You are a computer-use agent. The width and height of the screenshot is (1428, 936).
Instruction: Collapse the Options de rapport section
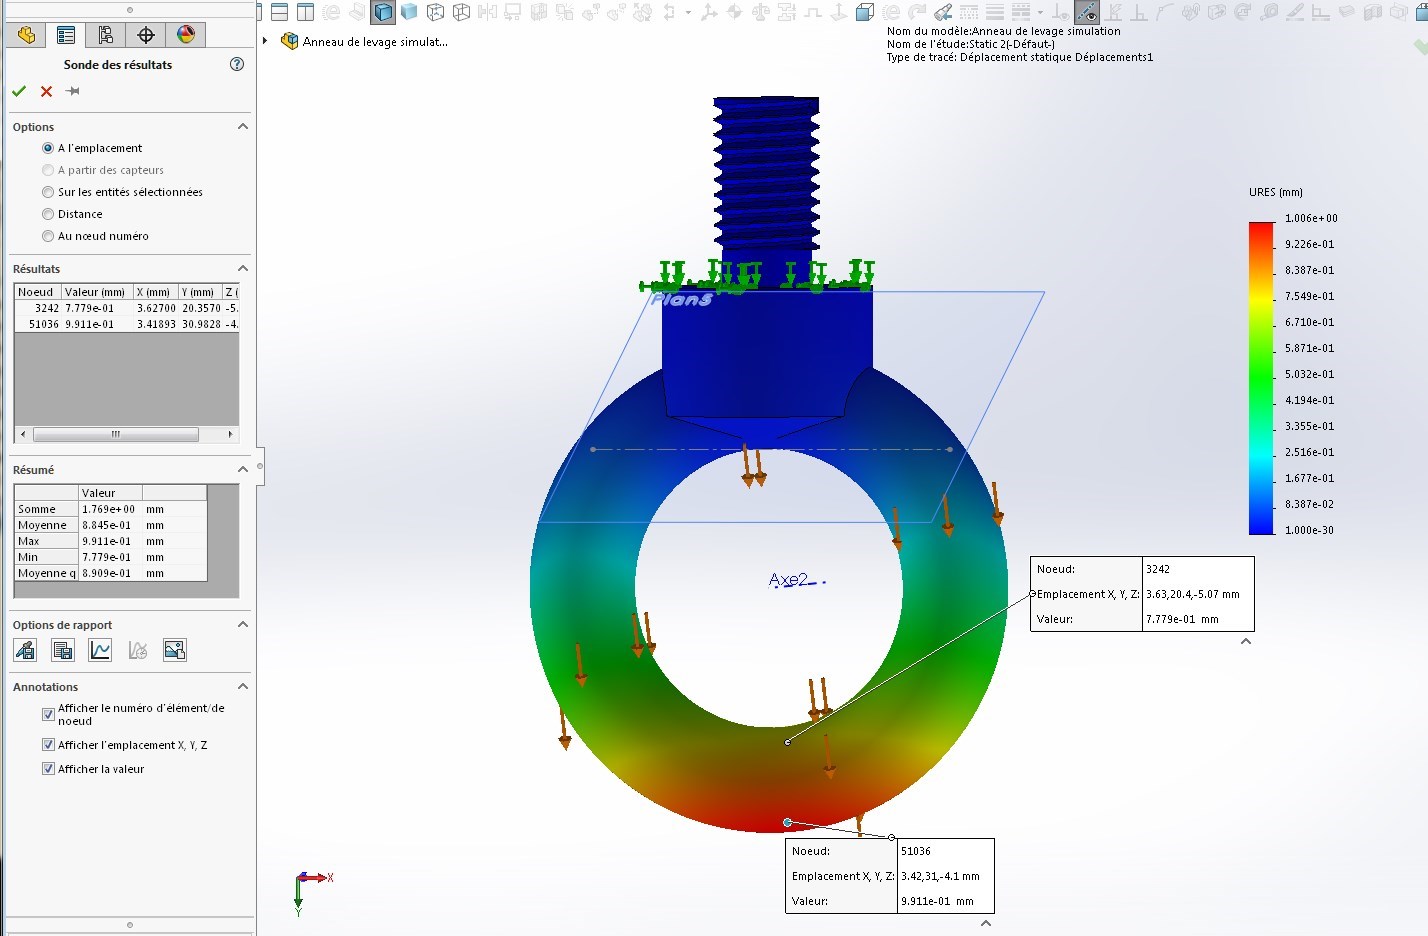242,625
